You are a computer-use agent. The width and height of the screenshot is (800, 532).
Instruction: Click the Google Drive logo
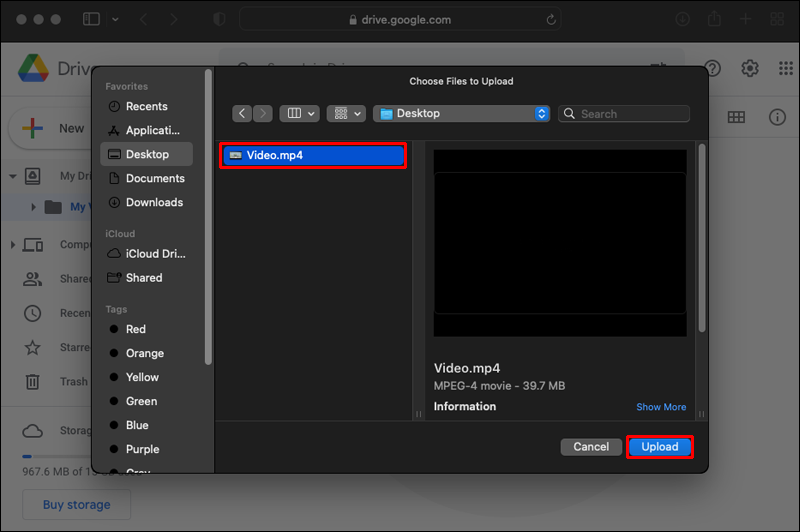pos(33,68)
